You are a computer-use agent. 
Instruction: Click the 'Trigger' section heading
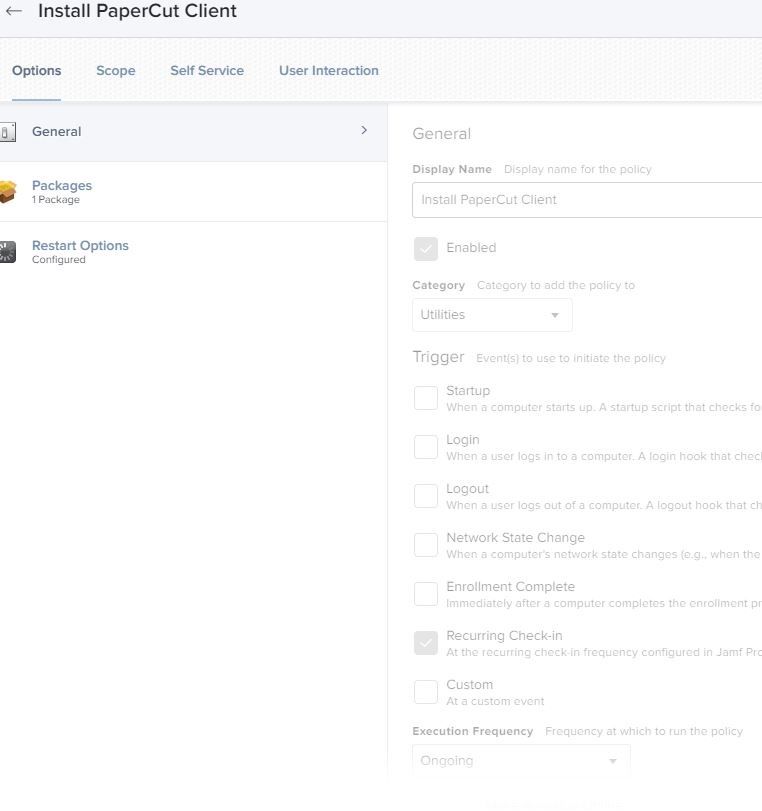pyautogui.click(x=438, y=357)
